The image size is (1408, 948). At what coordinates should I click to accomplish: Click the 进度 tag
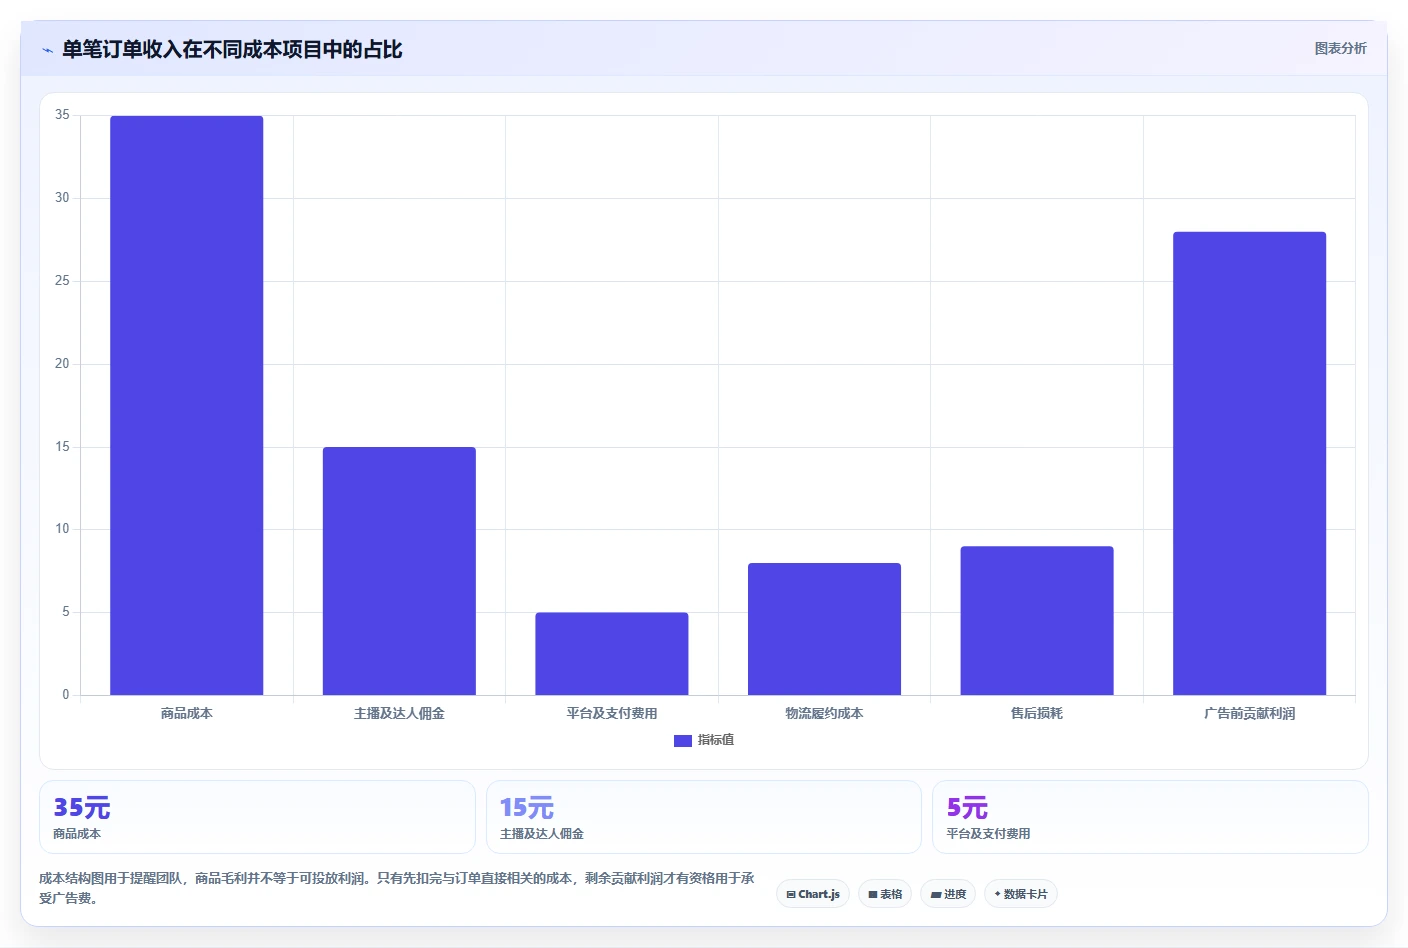click(x=948, y=894)
